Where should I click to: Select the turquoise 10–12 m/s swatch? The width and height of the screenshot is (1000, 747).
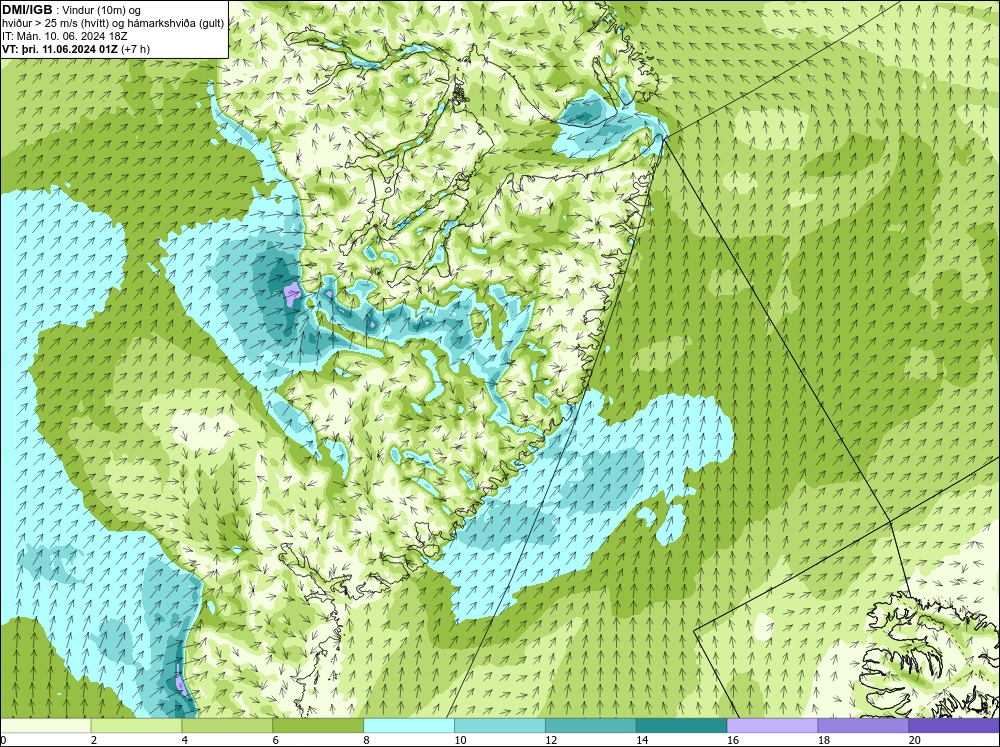[500, 725]
